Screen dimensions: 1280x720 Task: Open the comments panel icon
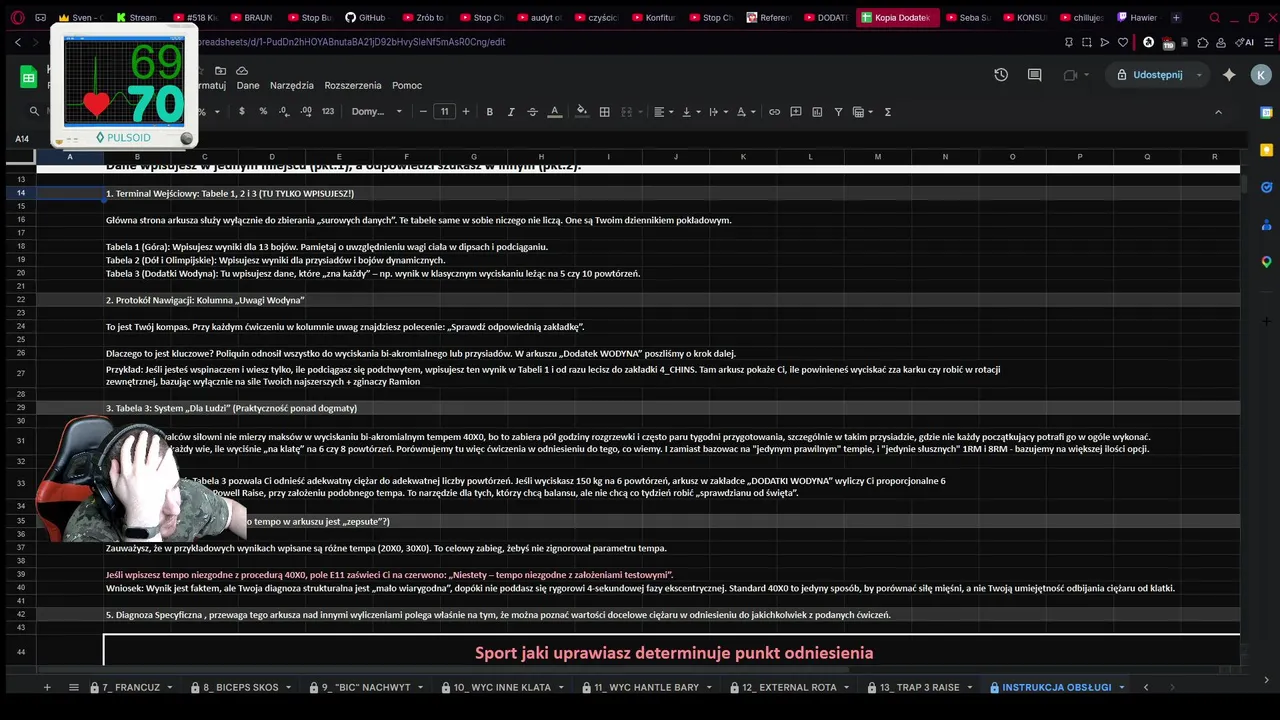[x=1035, y=75]
